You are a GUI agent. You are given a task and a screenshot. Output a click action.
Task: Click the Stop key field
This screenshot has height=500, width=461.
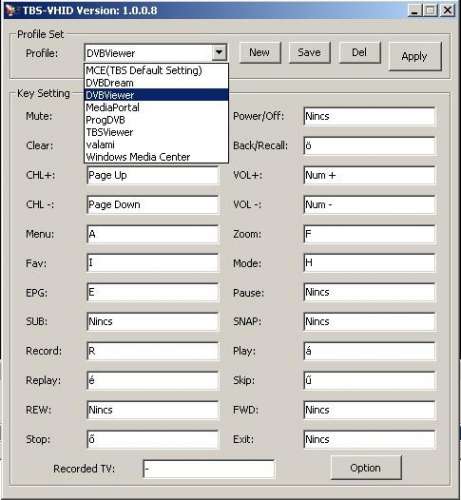[x=153, y=439]
